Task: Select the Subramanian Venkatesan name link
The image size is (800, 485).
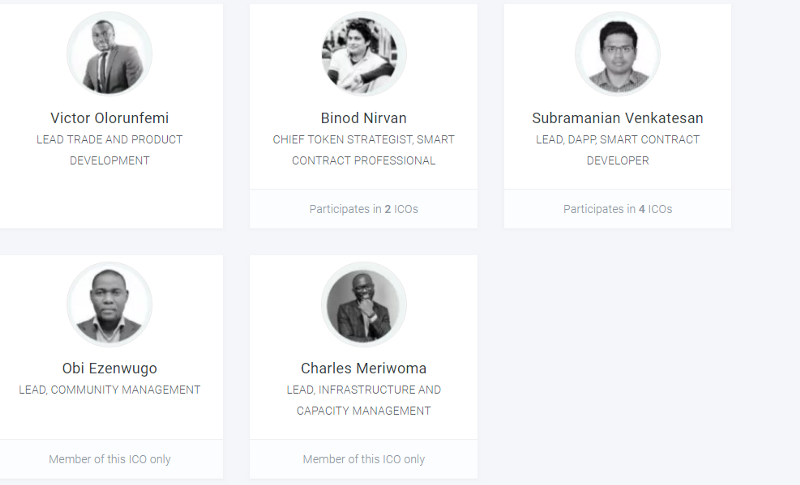Action: click(x=617, y=118)
